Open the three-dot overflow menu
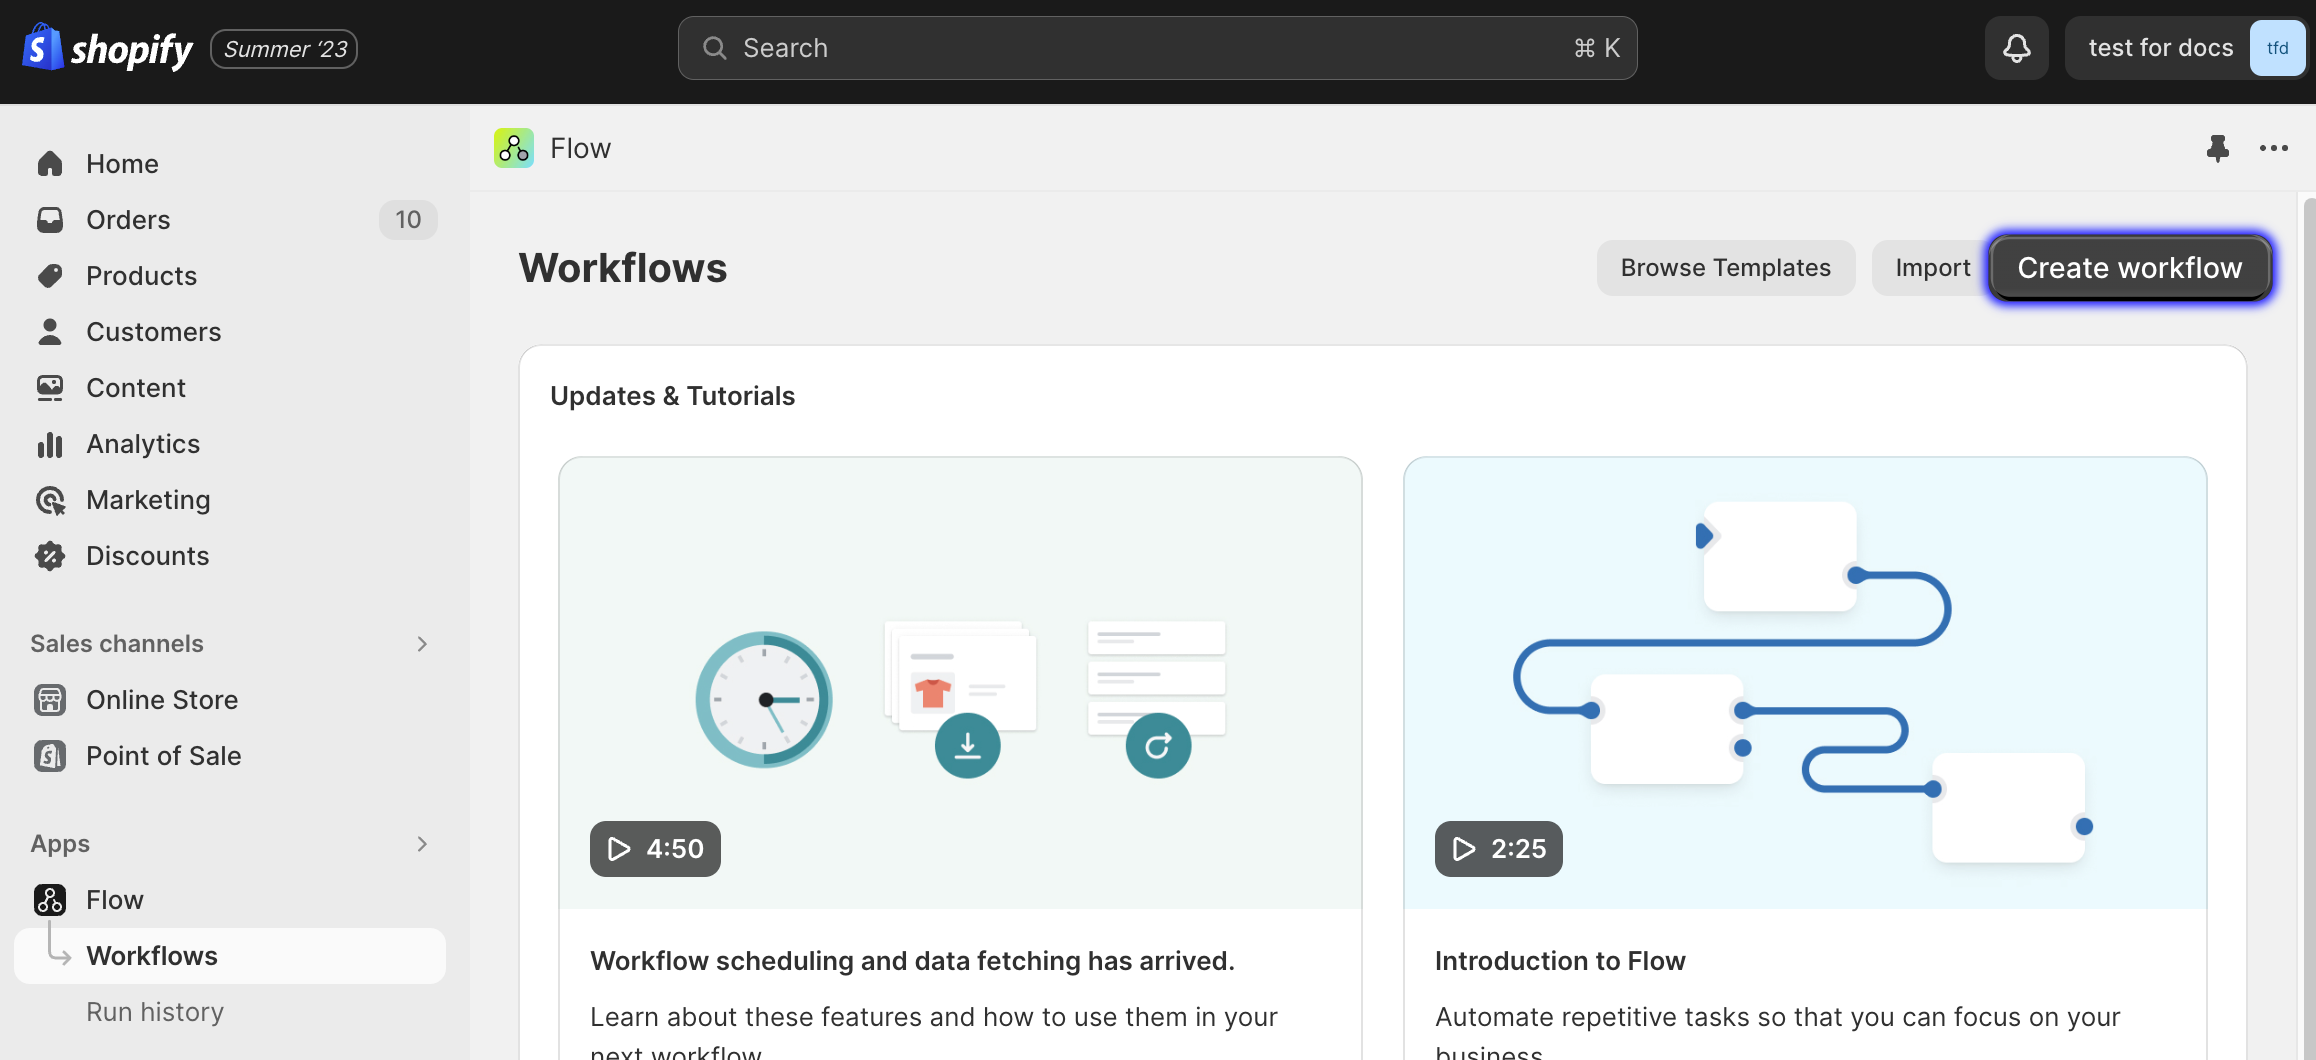The image size is (2316, 1060). [2274, 147]
